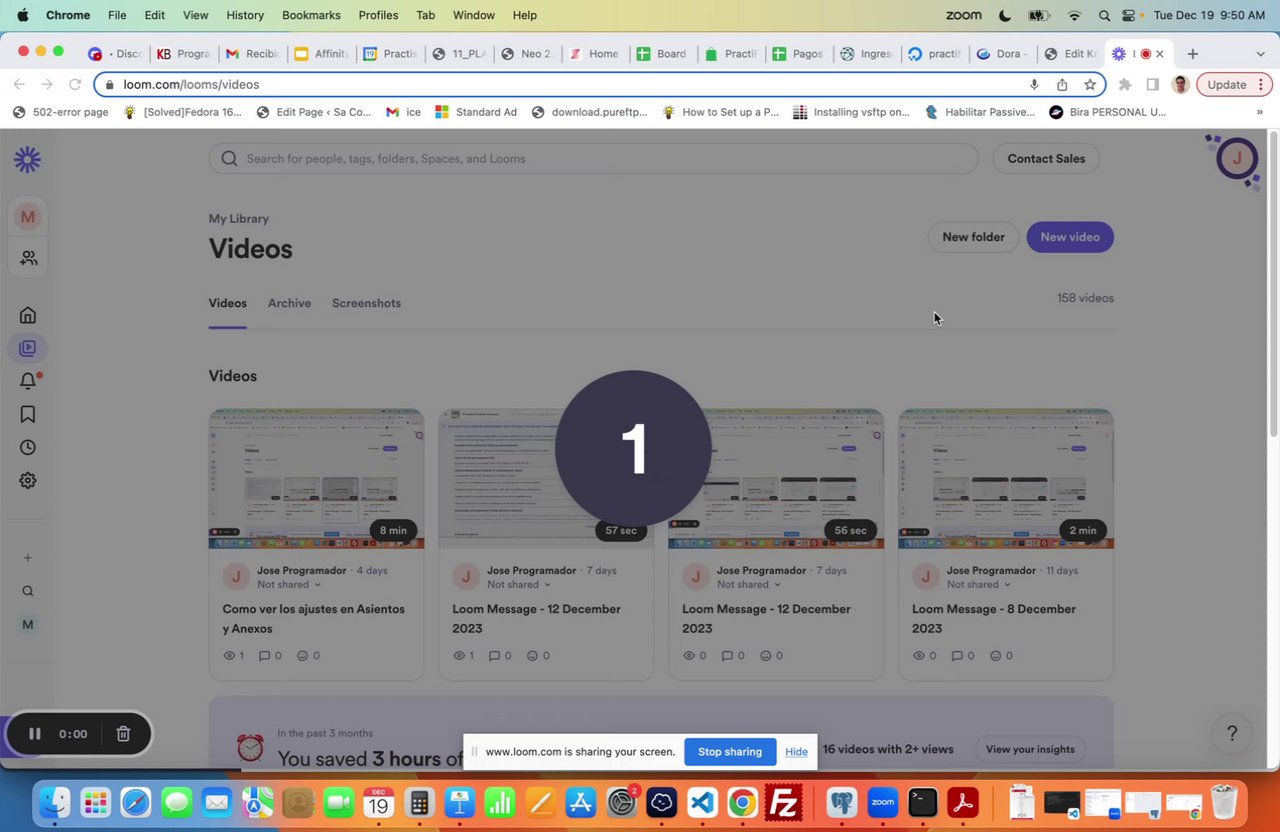Open 'Como ver los ajustes en Asientos' video thumbnail
The image size is (1280, 832).
click(x=316, y=479)
